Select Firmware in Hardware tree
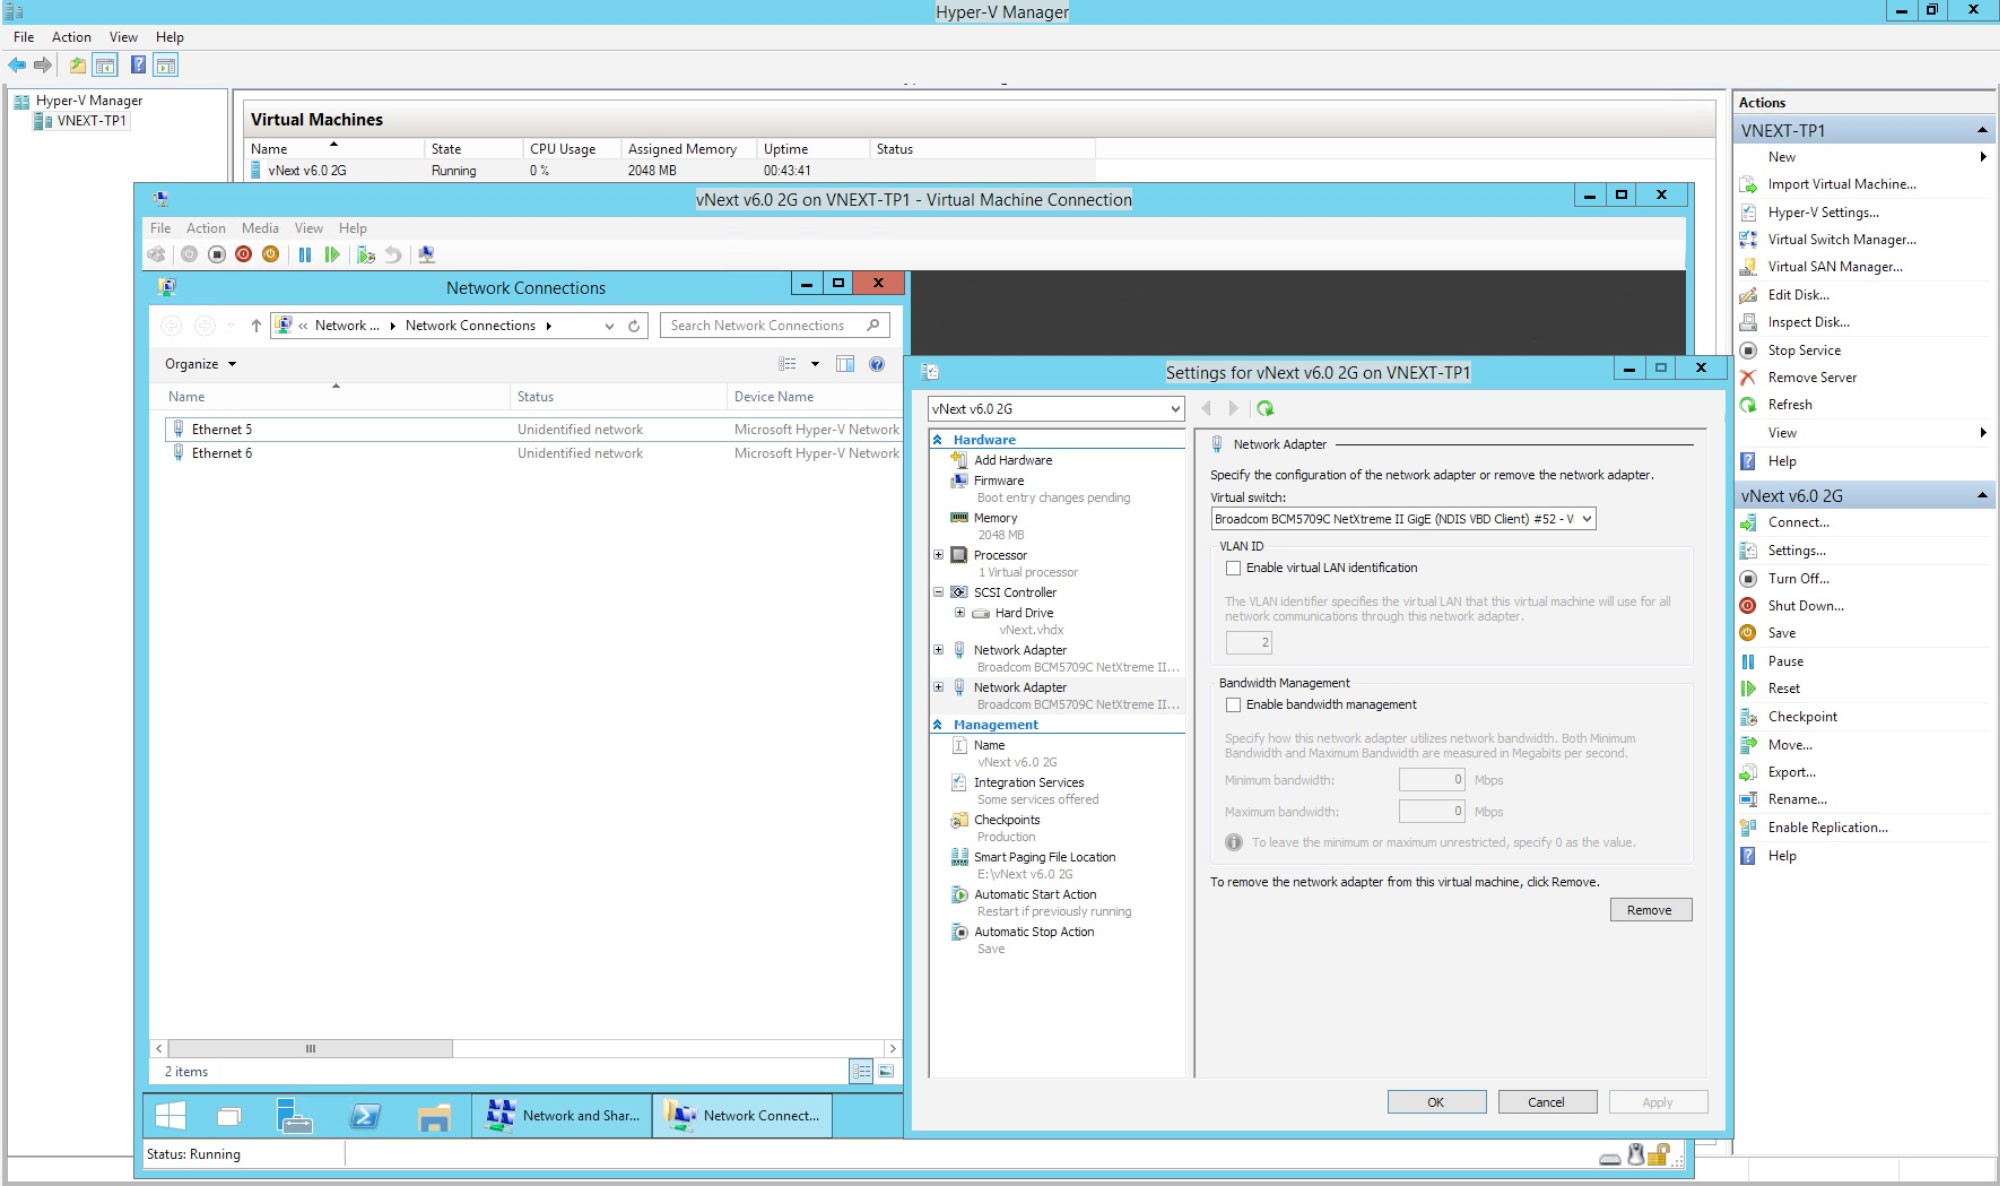This screenshot has width=2000, height=1186. [x=998, y=481]
